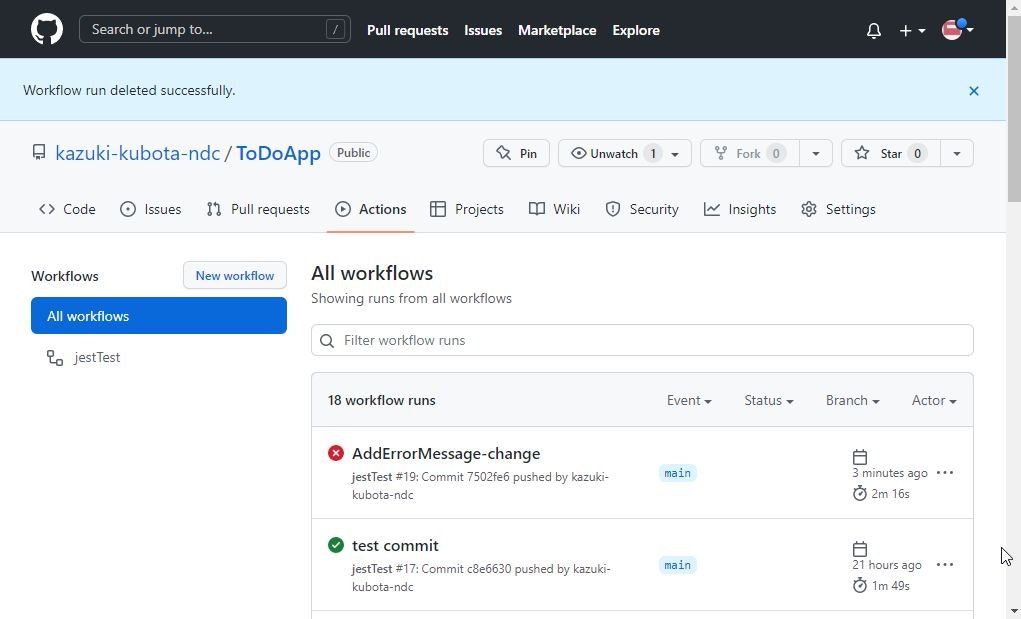
Task: Click the failed status icon for AddErrorMessage-change
Action: [x=336, y=453]
